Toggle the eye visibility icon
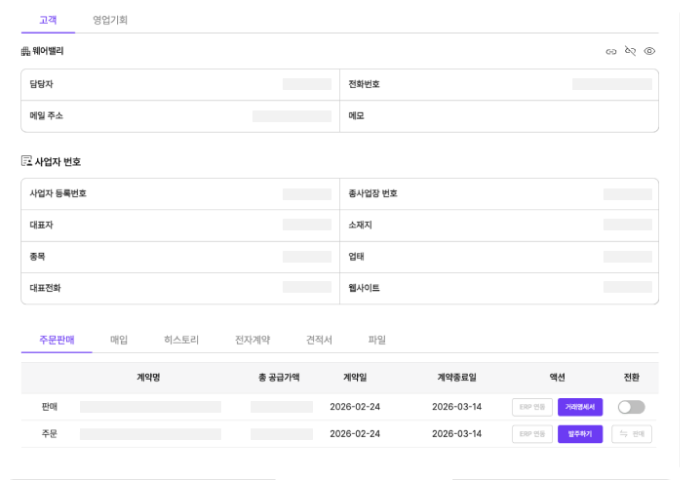The height and width of the screenshot is (480, 680). tap(649, 51)
